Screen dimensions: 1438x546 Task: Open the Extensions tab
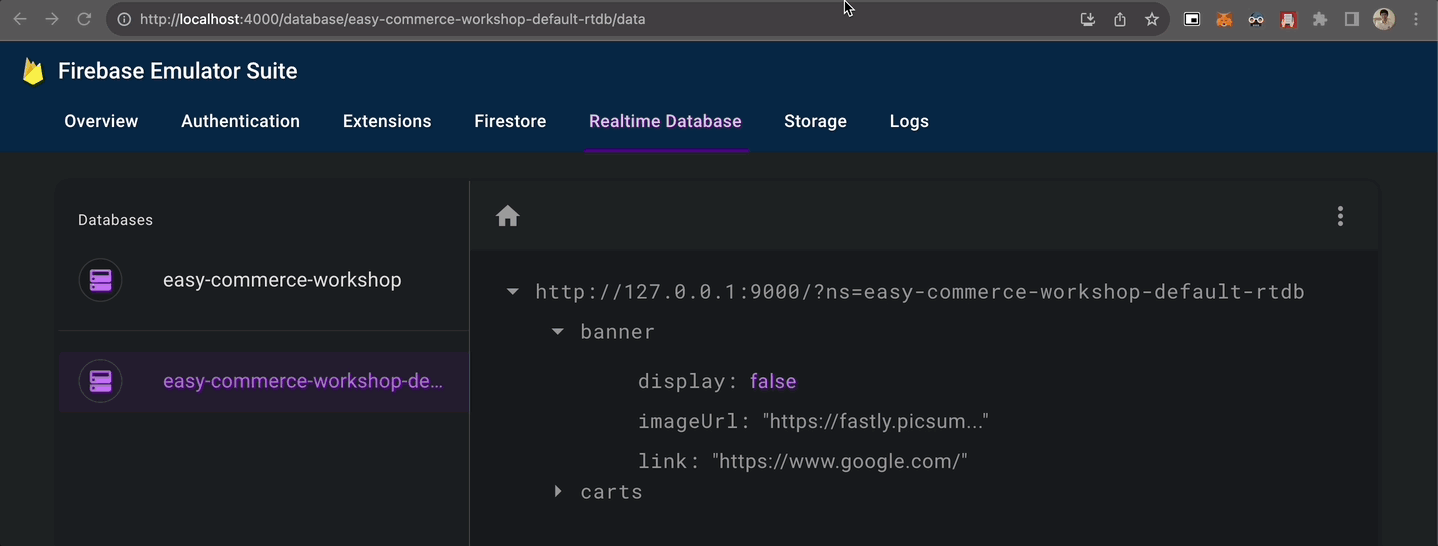(387, 121)
